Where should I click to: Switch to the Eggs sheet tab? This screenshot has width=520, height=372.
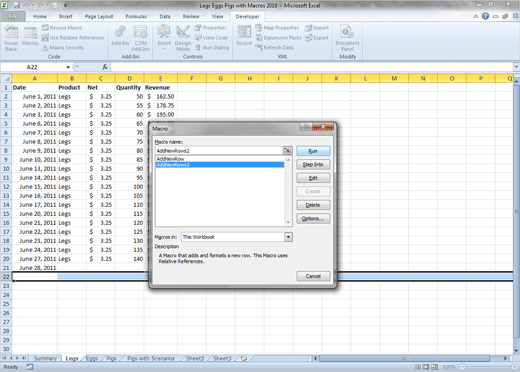(x=92, y=358)
